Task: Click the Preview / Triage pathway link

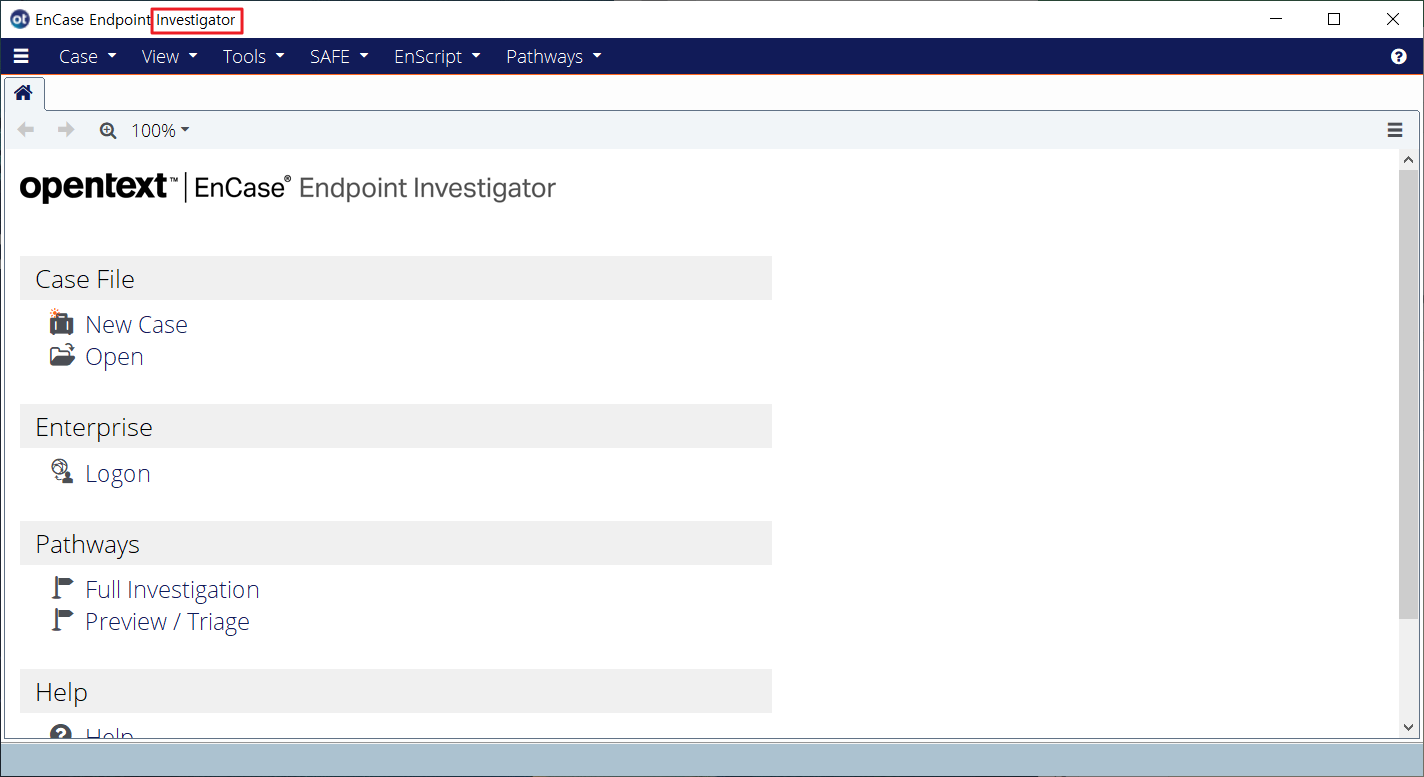Action: point(167,622)
